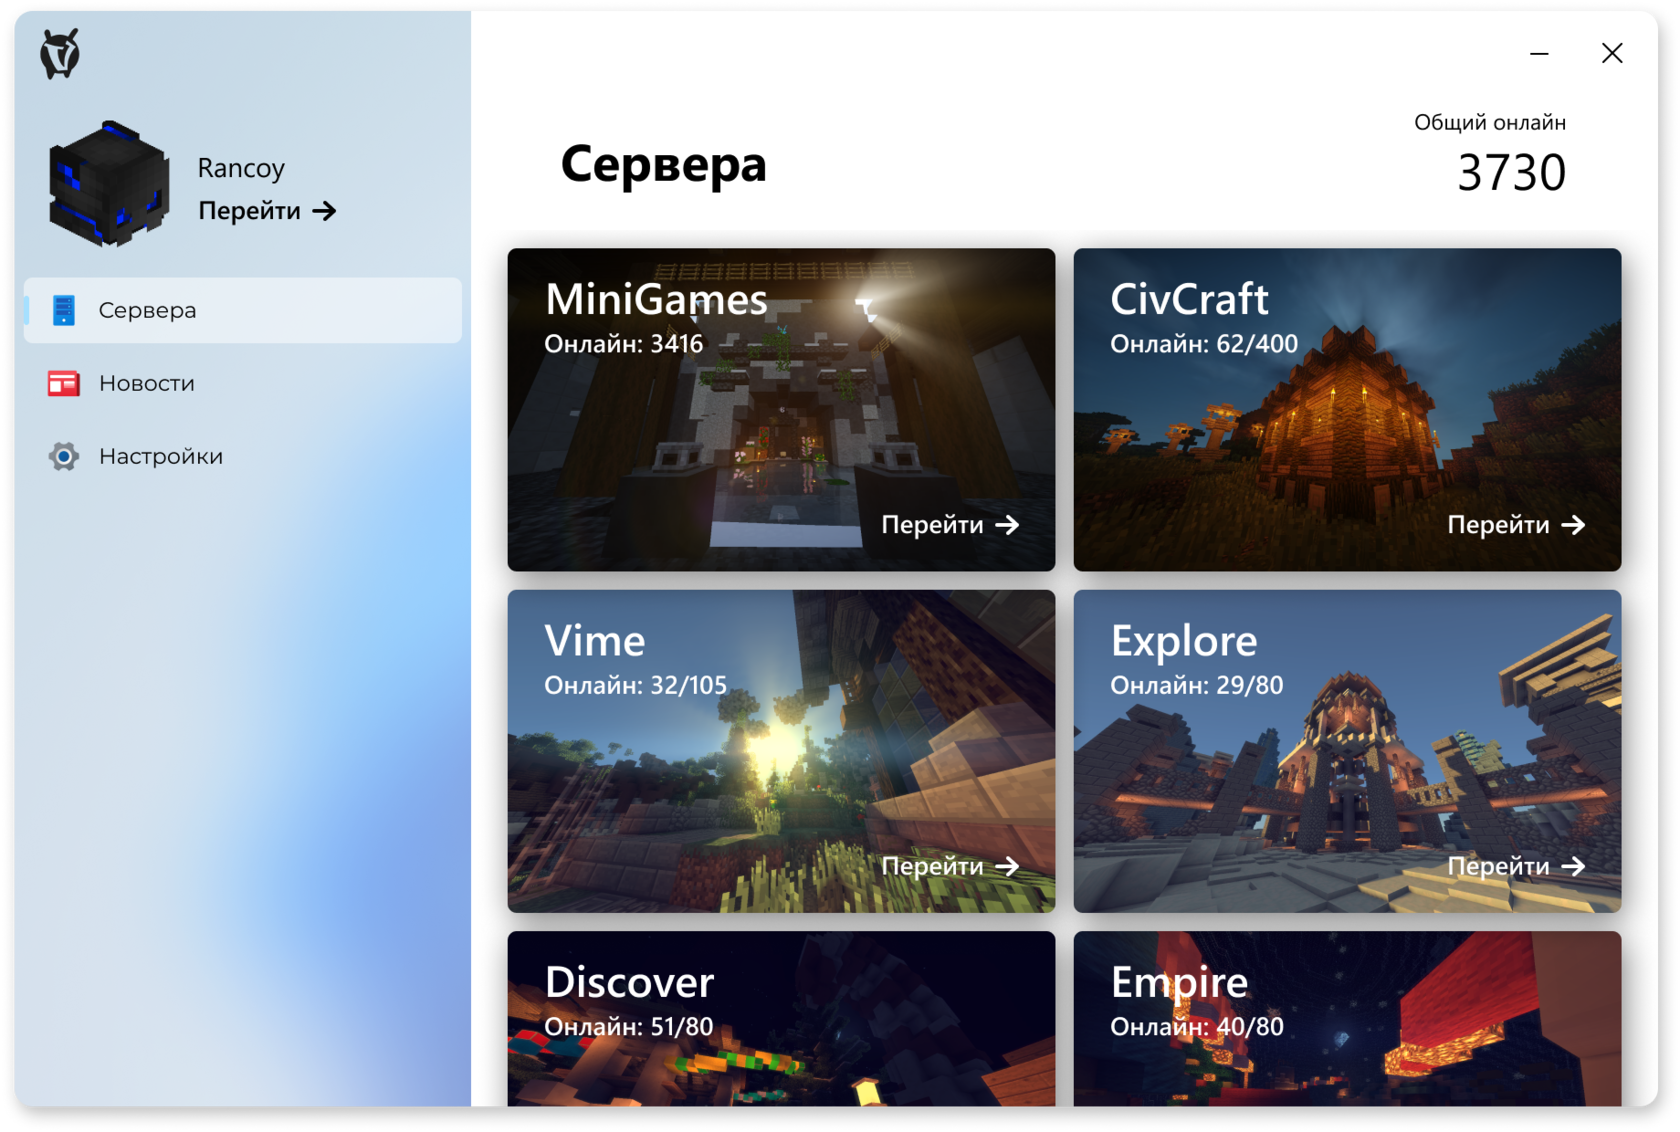The width and height of the screenshot is (1680, 1132).
Task: Click the total online count 3730
Action: [x=1510, y=173]
